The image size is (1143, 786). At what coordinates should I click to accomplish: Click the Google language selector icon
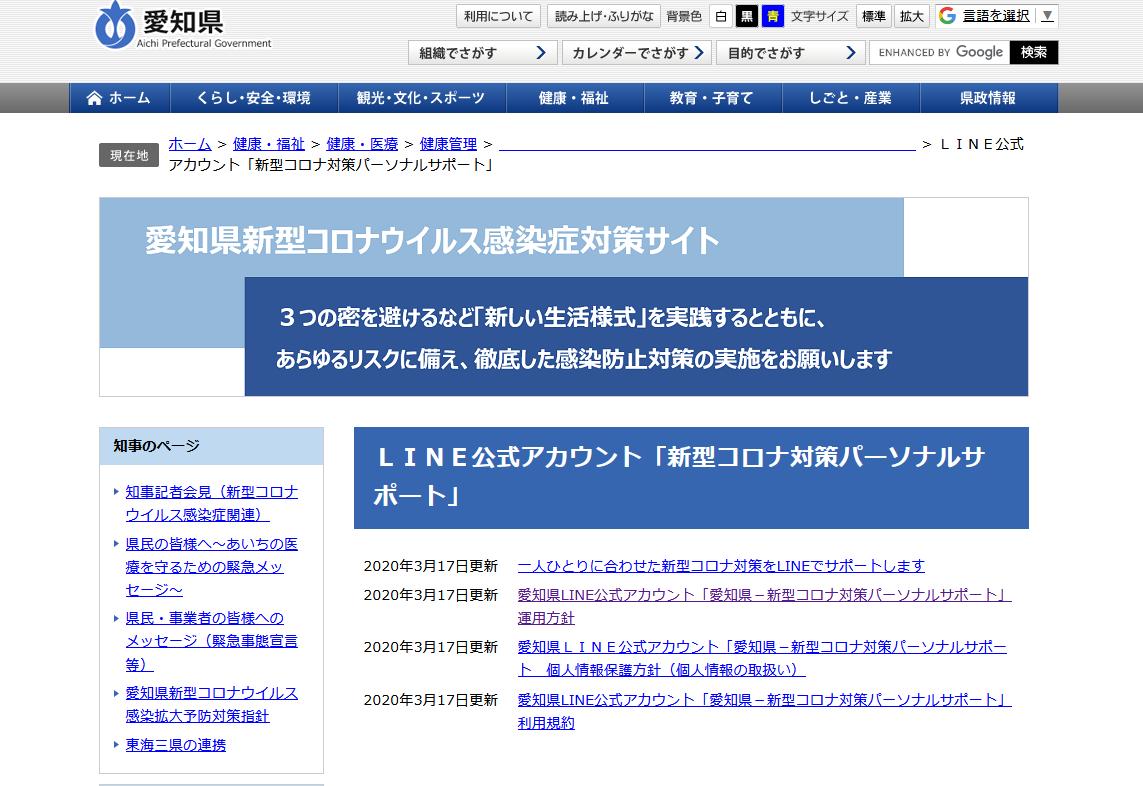[947, 16]
